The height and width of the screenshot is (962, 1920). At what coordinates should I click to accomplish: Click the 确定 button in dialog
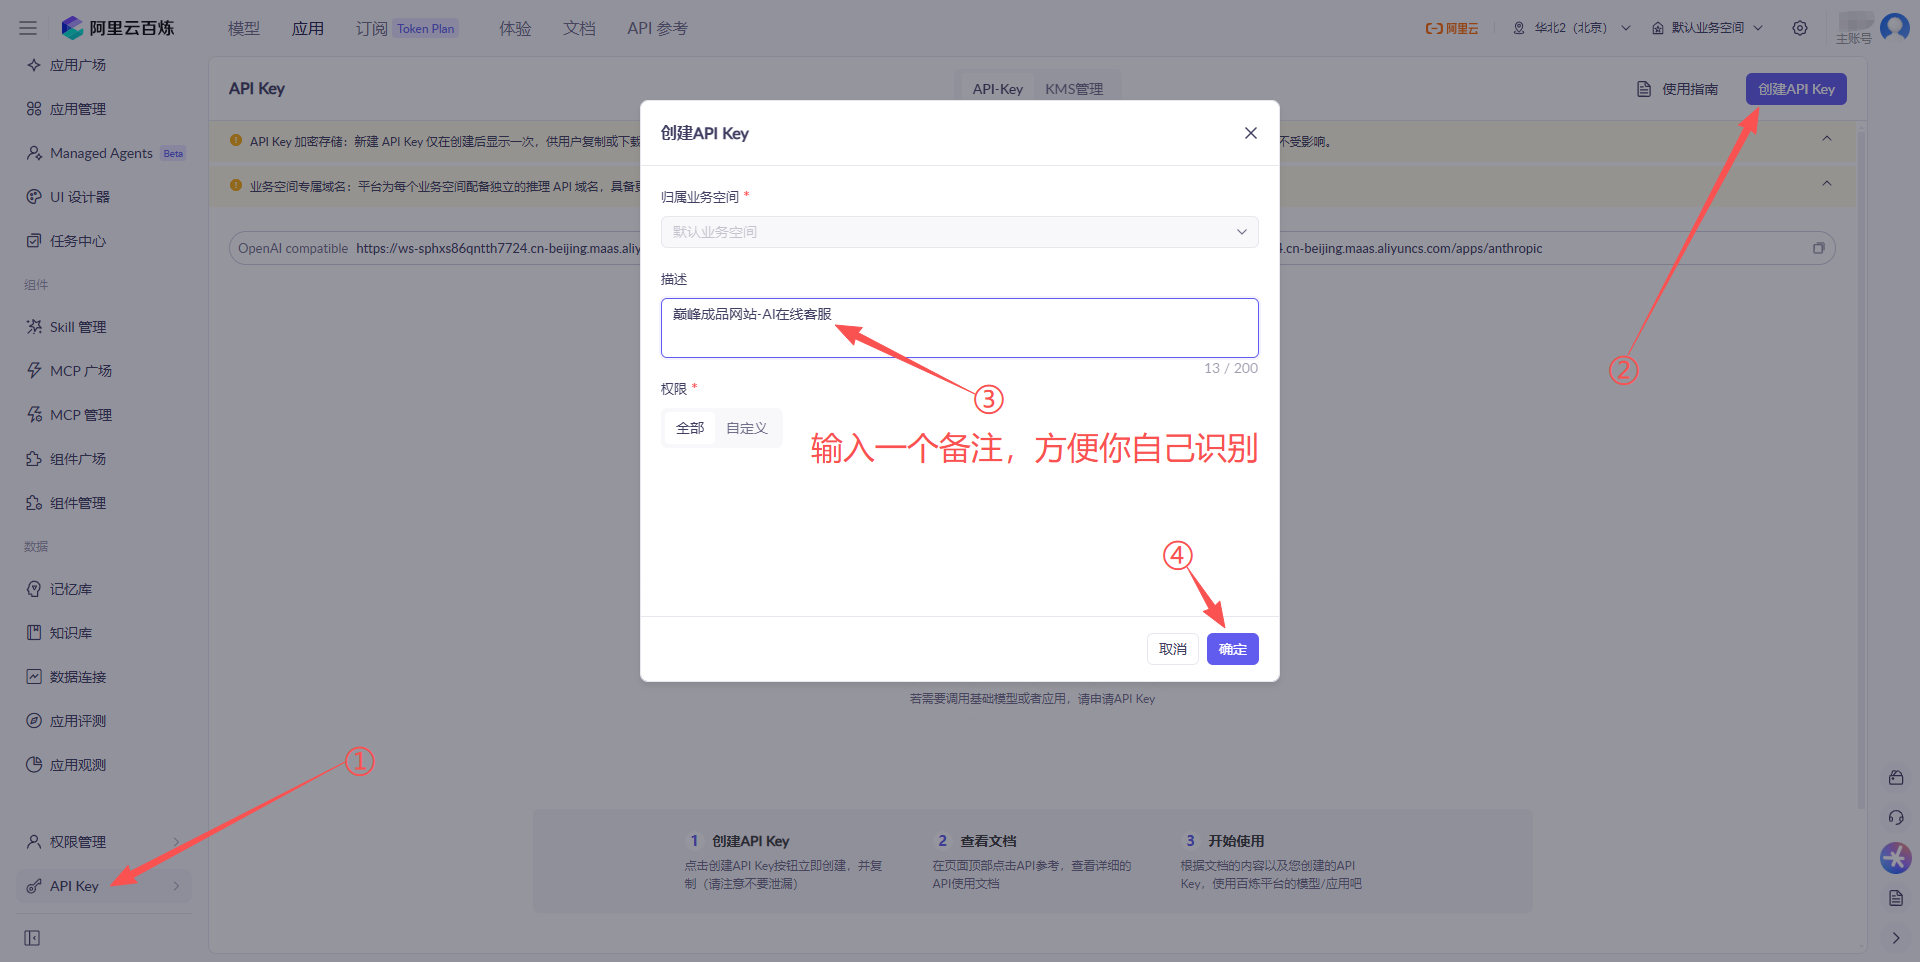point(1233,649)
